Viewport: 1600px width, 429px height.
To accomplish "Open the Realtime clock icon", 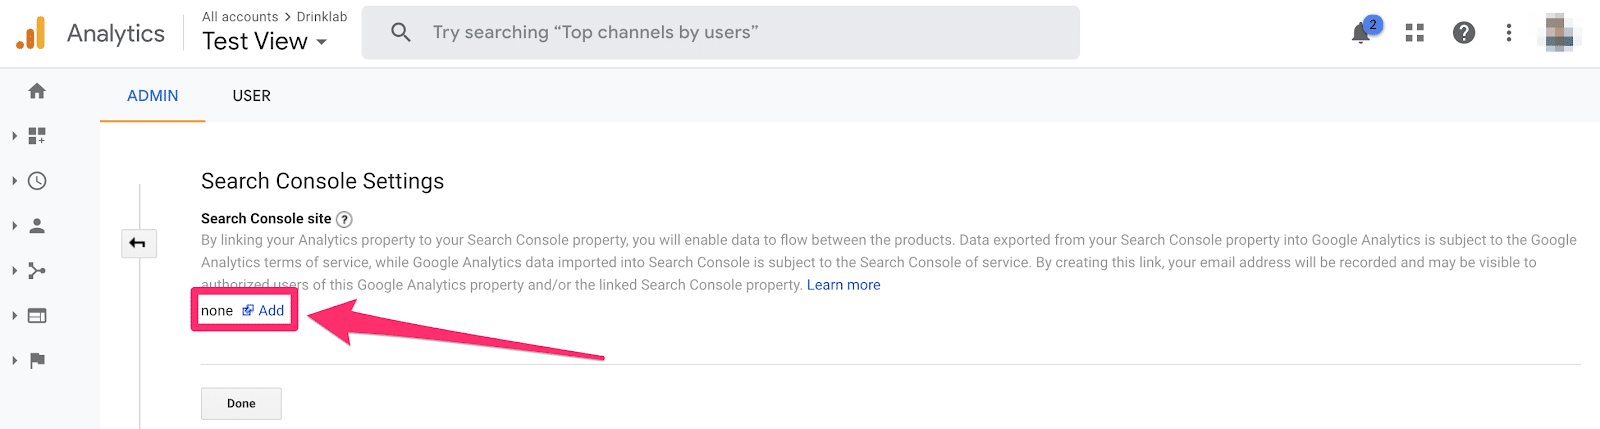I will coord(37,181).
